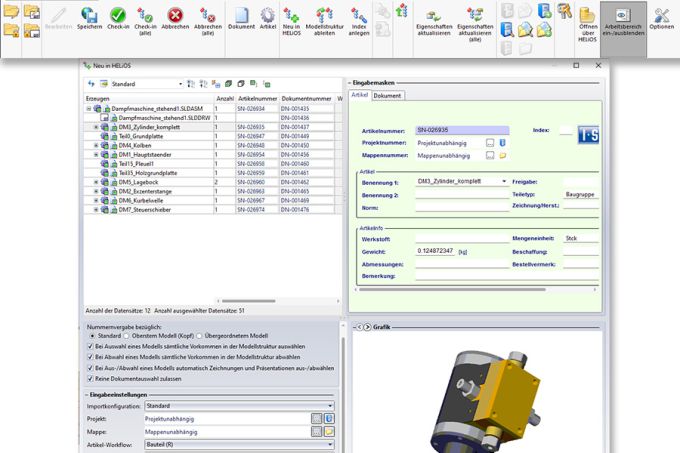The height and width of the screenshot is (453, 680).
Task: Click Neu in HELiOS icon
Action: coord(291,16)
